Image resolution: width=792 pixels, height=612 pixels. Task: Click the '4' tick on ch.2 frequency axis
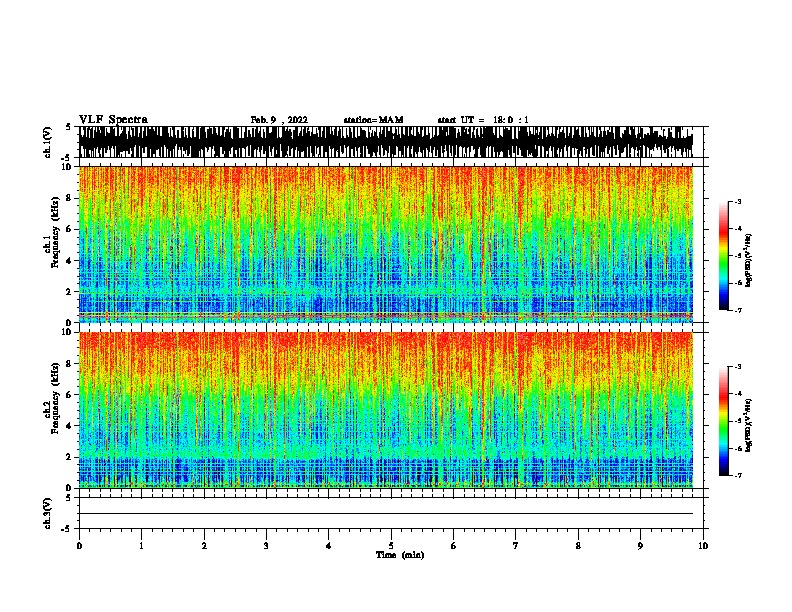[x=69, y=426]
